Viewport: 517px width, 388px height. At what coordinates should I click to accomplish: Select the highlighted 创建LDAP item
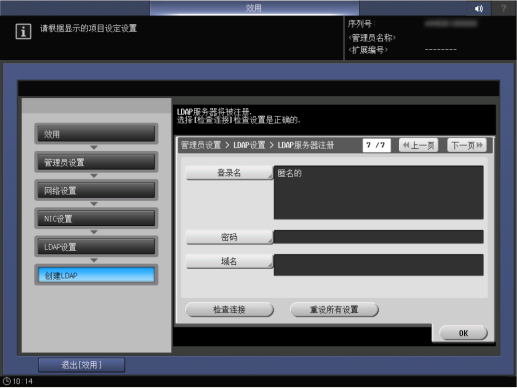96,275
